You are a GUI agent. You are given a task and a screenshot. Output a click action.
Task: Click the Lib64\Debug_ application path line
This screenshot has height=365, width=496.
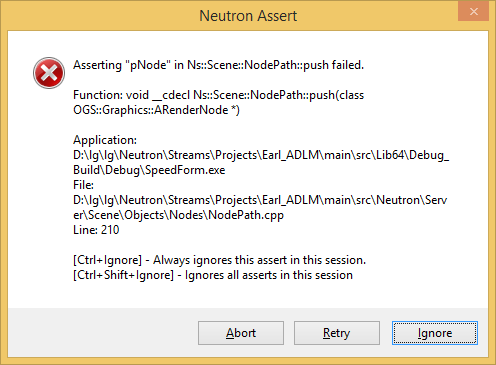coord(261,155)
